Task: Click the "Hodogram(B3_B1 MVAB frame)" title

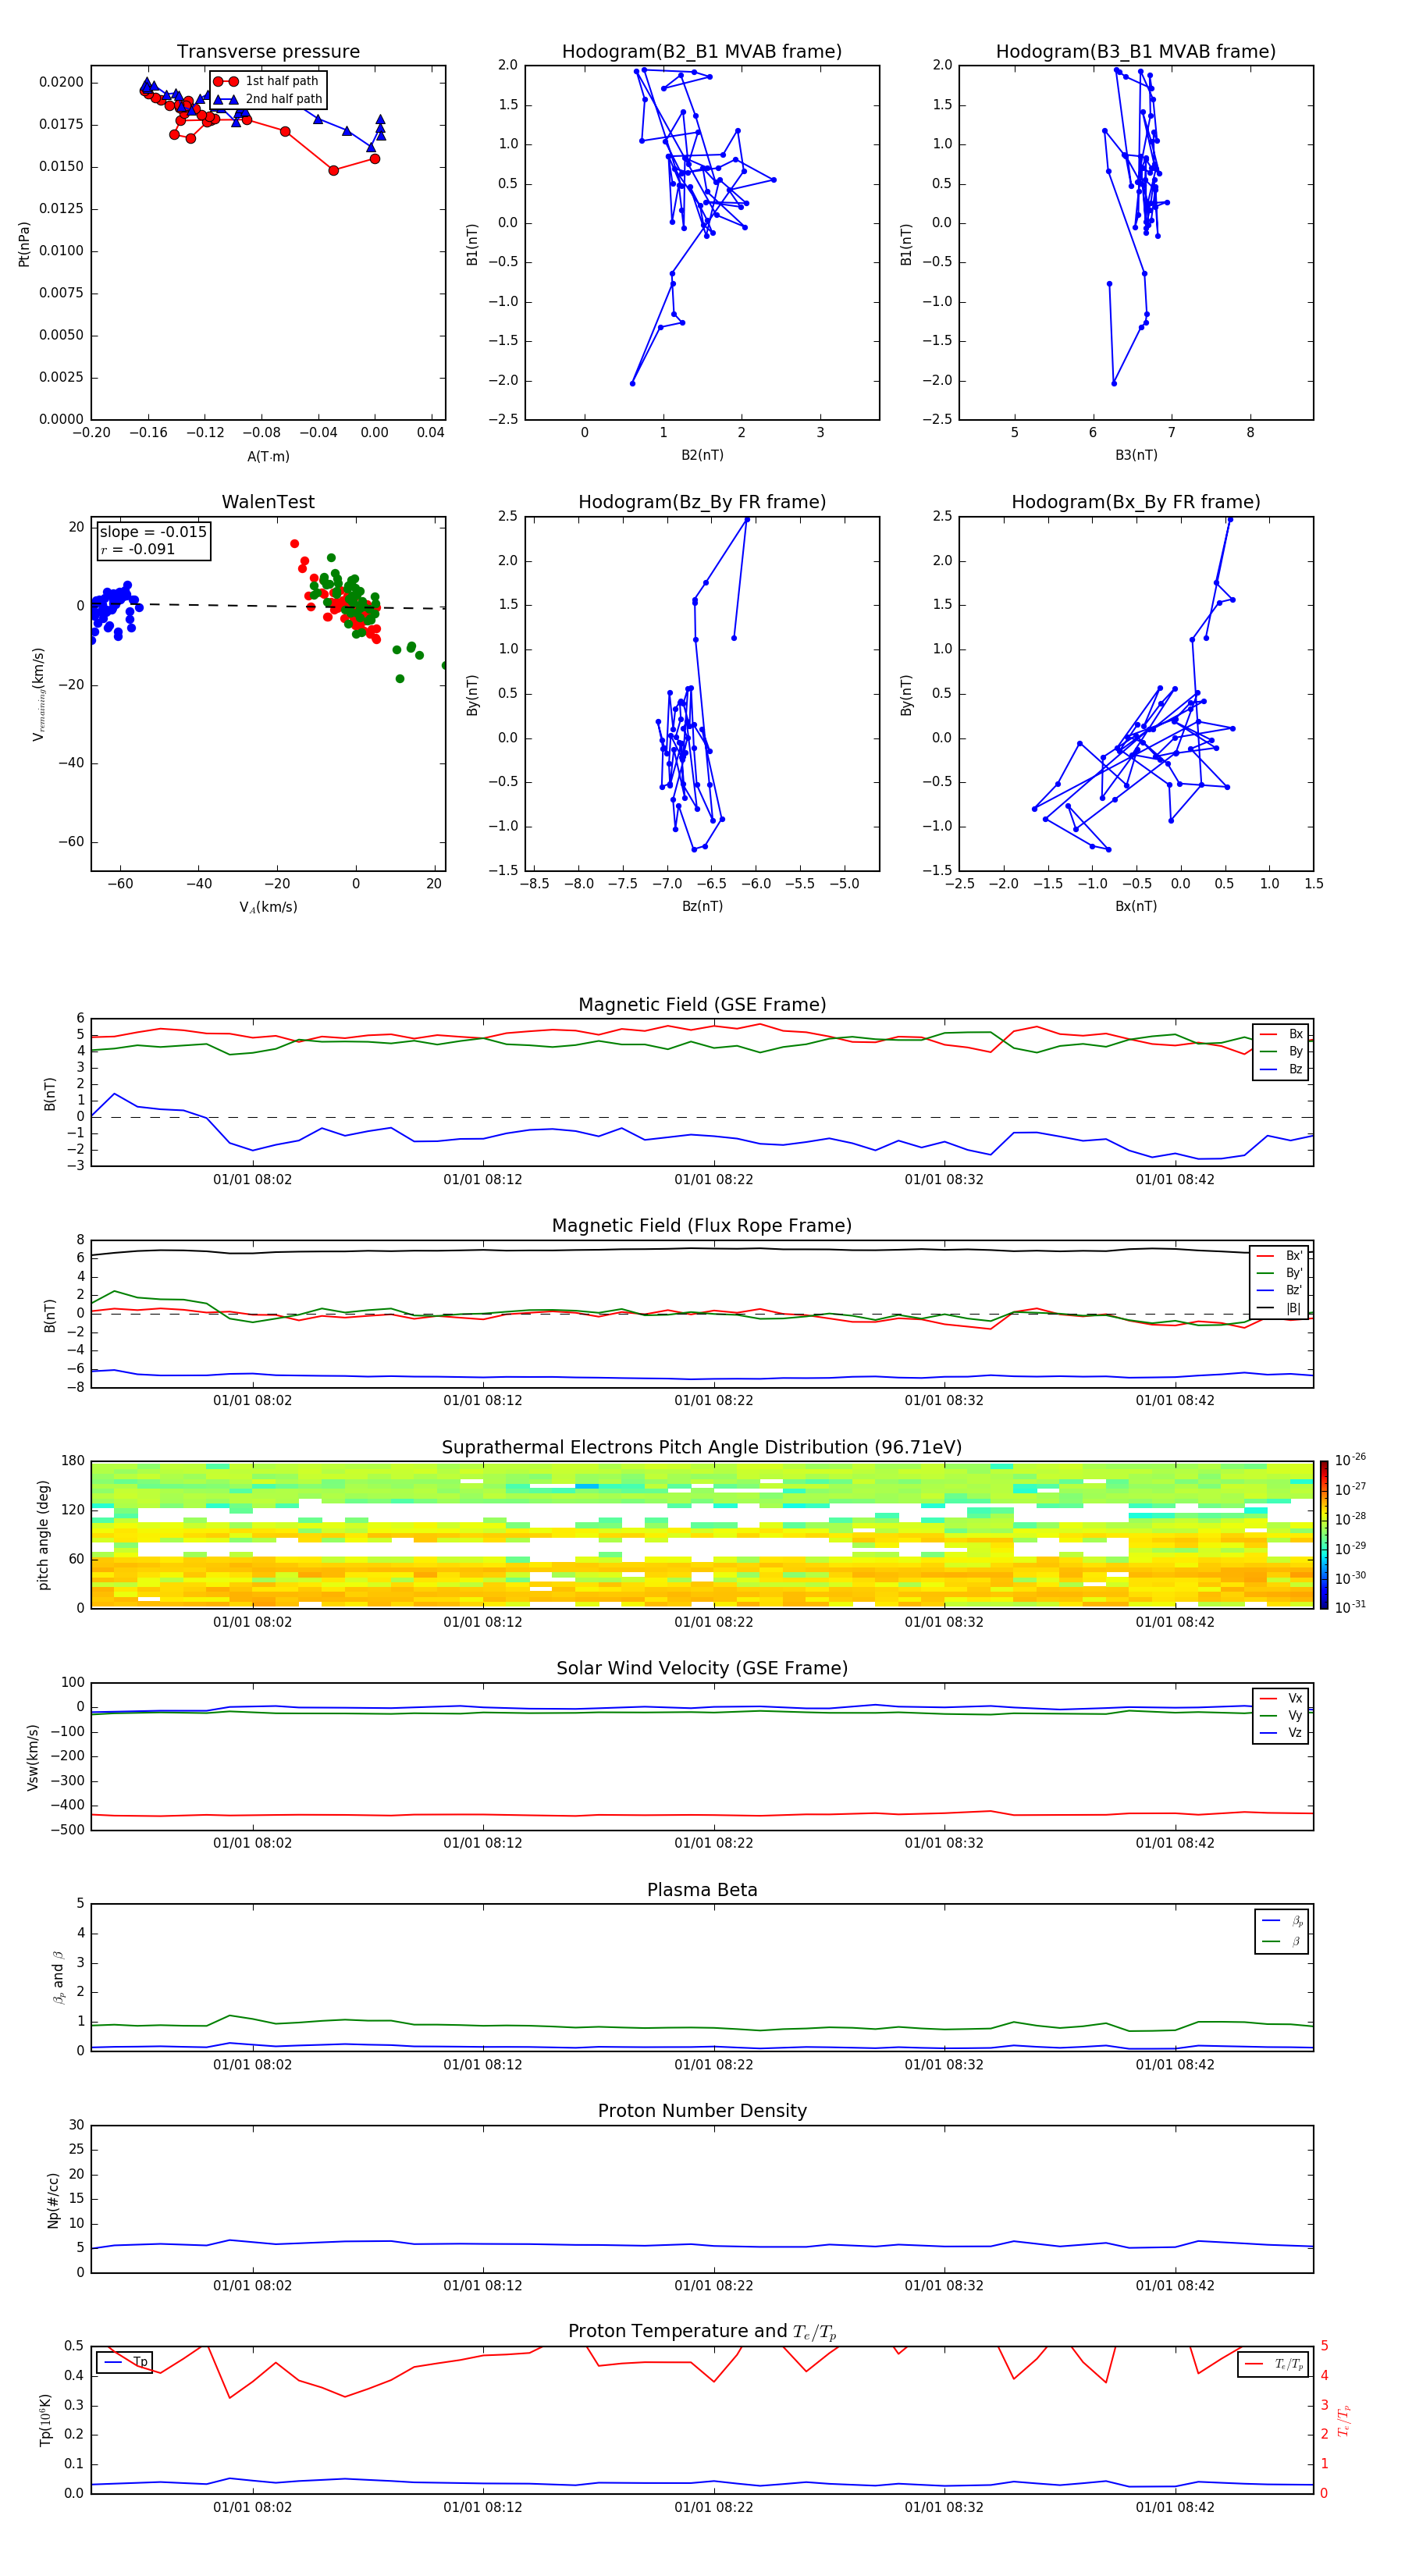Action: 1136,52
